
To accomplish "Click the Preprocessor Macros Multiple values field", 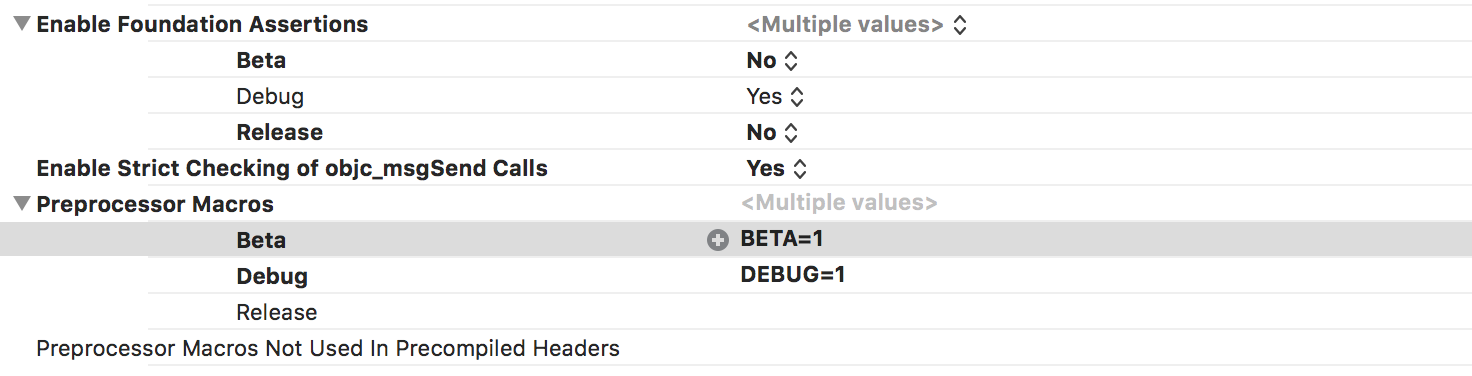I will click(839, 203).
